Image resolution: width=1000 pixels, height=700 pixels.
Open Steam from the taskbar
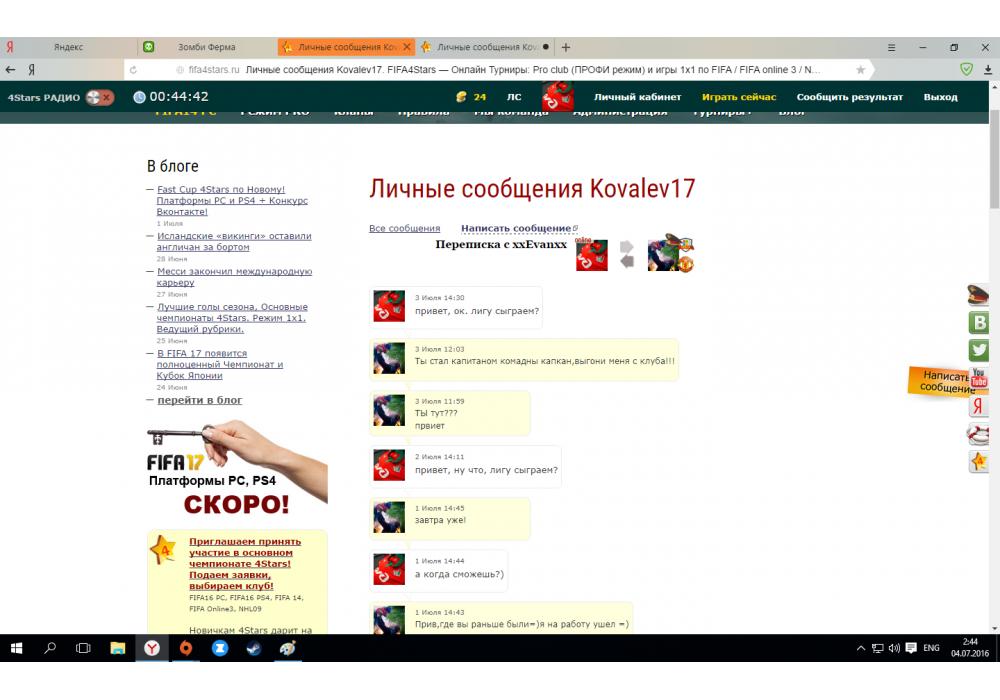click(x=253, y=648)
